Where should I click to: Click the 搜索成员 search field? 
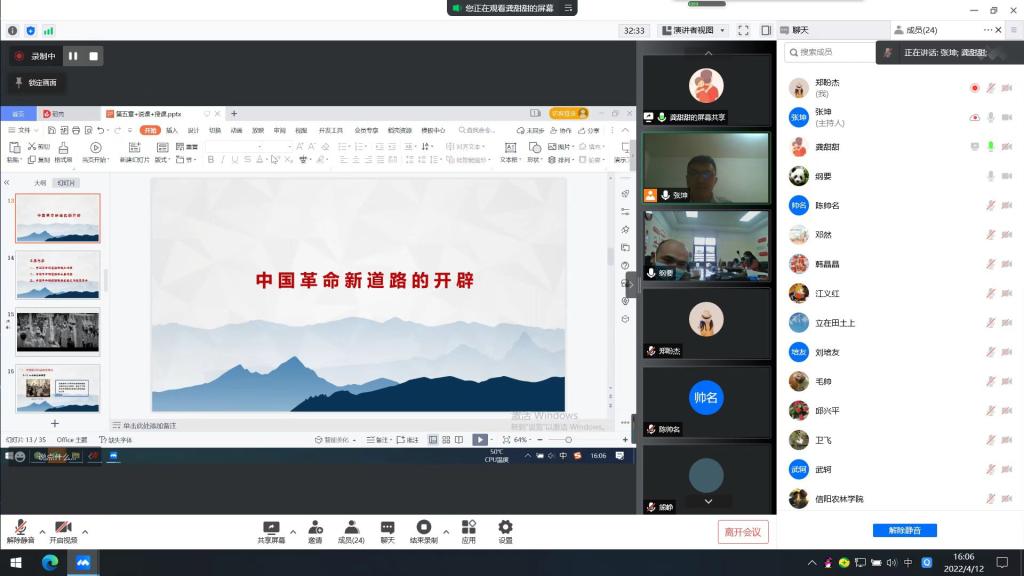coord(832,52)
